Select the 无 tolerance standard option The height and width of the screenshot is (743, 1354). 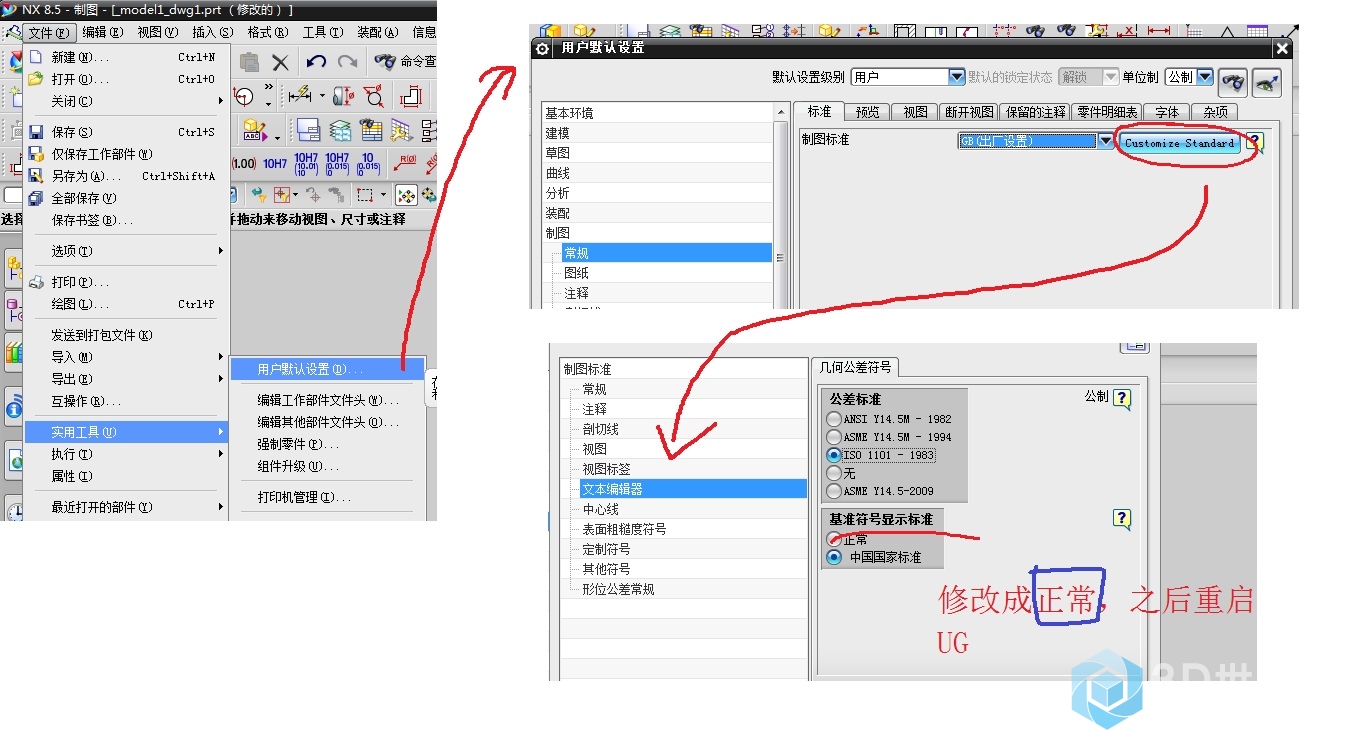tap(835, 473)
